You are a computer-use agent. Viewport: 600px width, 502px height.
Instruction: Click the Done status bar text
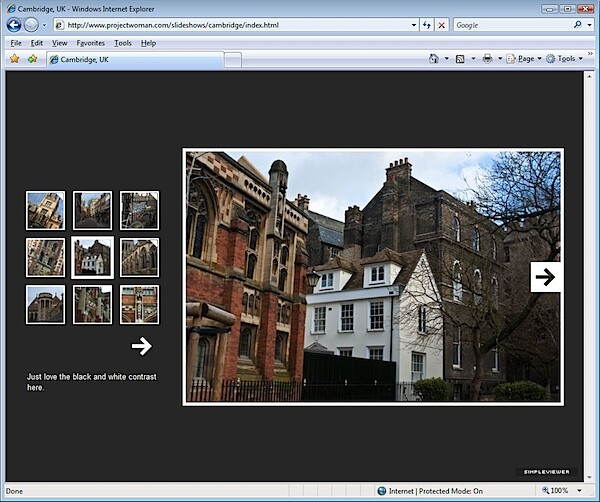15,491
